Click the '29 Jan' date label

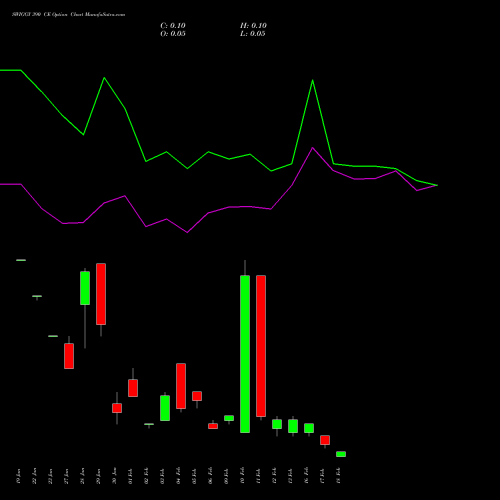click(99, 476)
